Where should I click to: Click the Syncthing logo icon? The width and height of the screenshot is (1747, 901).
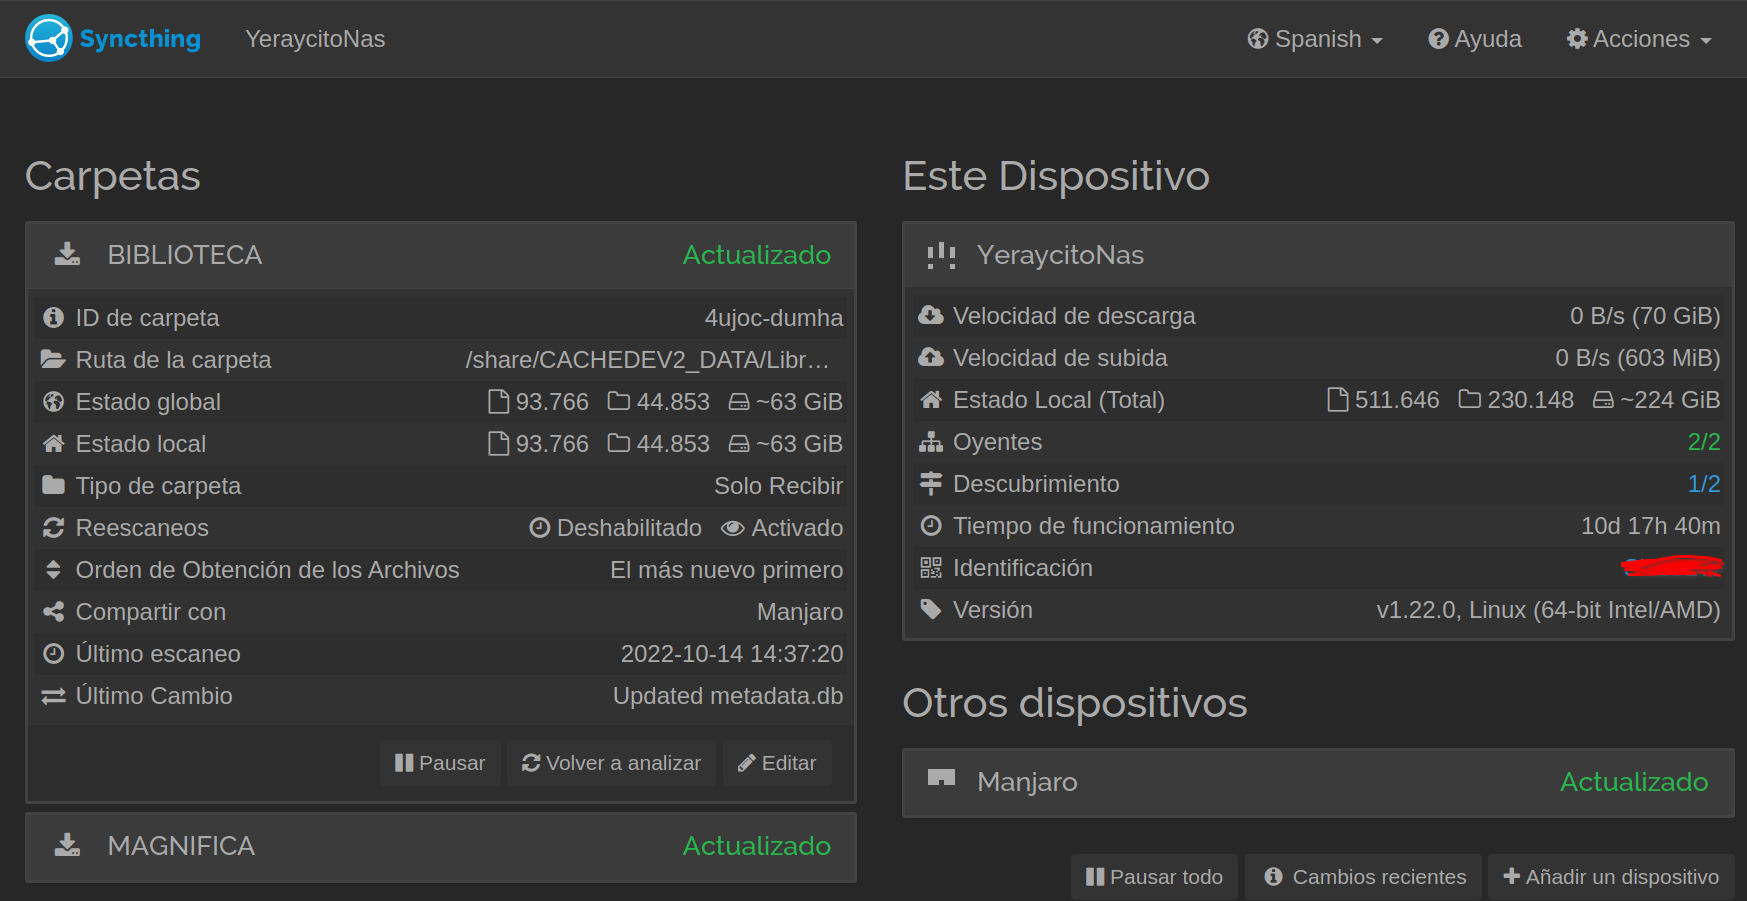coord(48,39)
